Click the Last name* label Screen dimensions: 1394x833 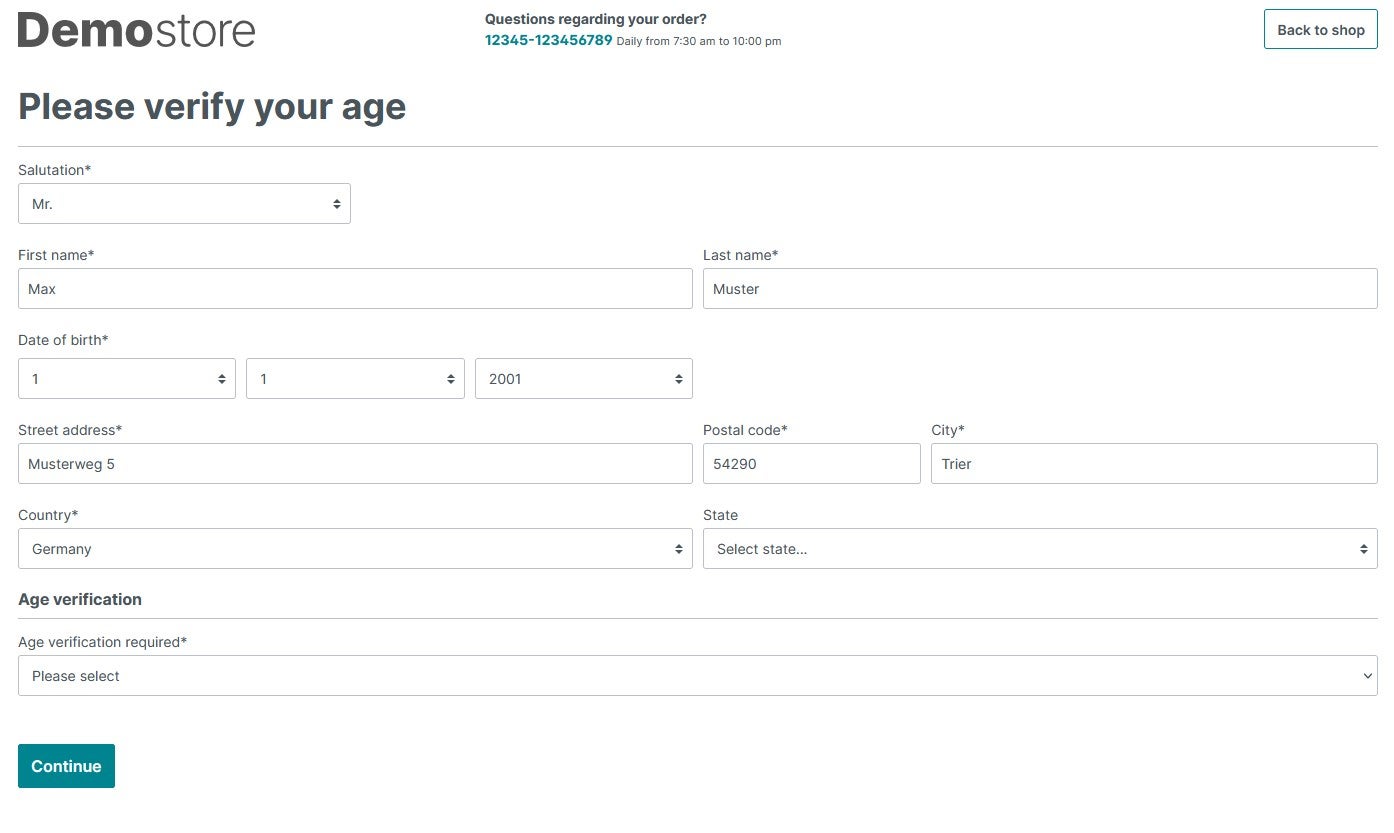[x=740, y=255]
